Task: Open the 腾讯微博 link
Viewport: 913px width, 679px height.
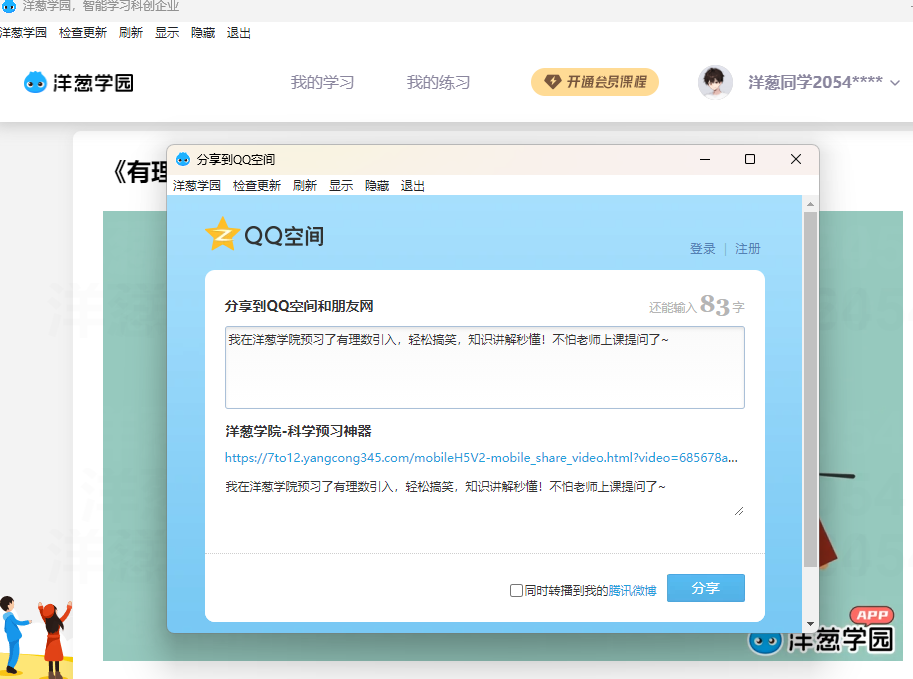Action: [x=632, y=590]
